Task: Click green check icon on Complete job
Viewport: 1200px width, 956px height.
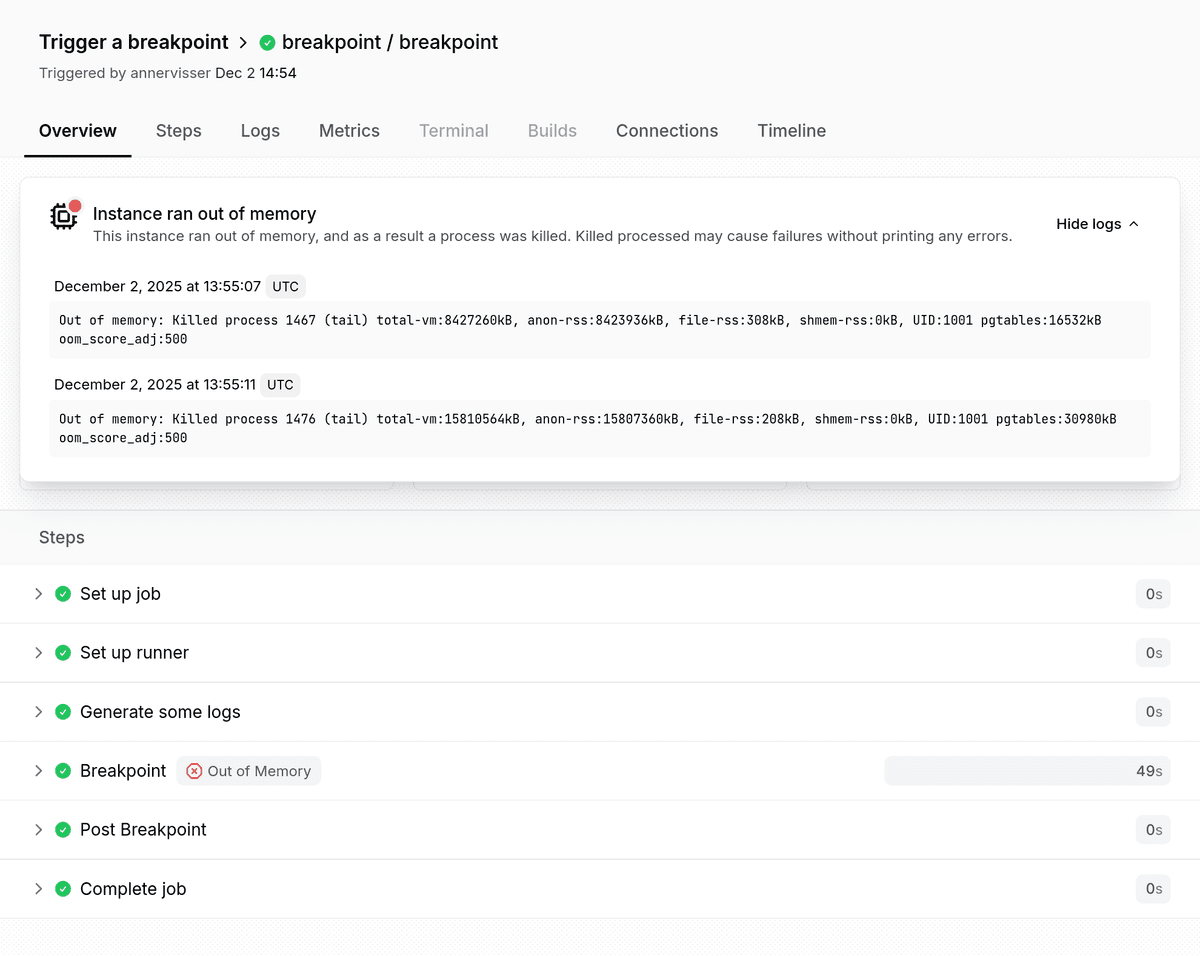Action: [63, 889]
